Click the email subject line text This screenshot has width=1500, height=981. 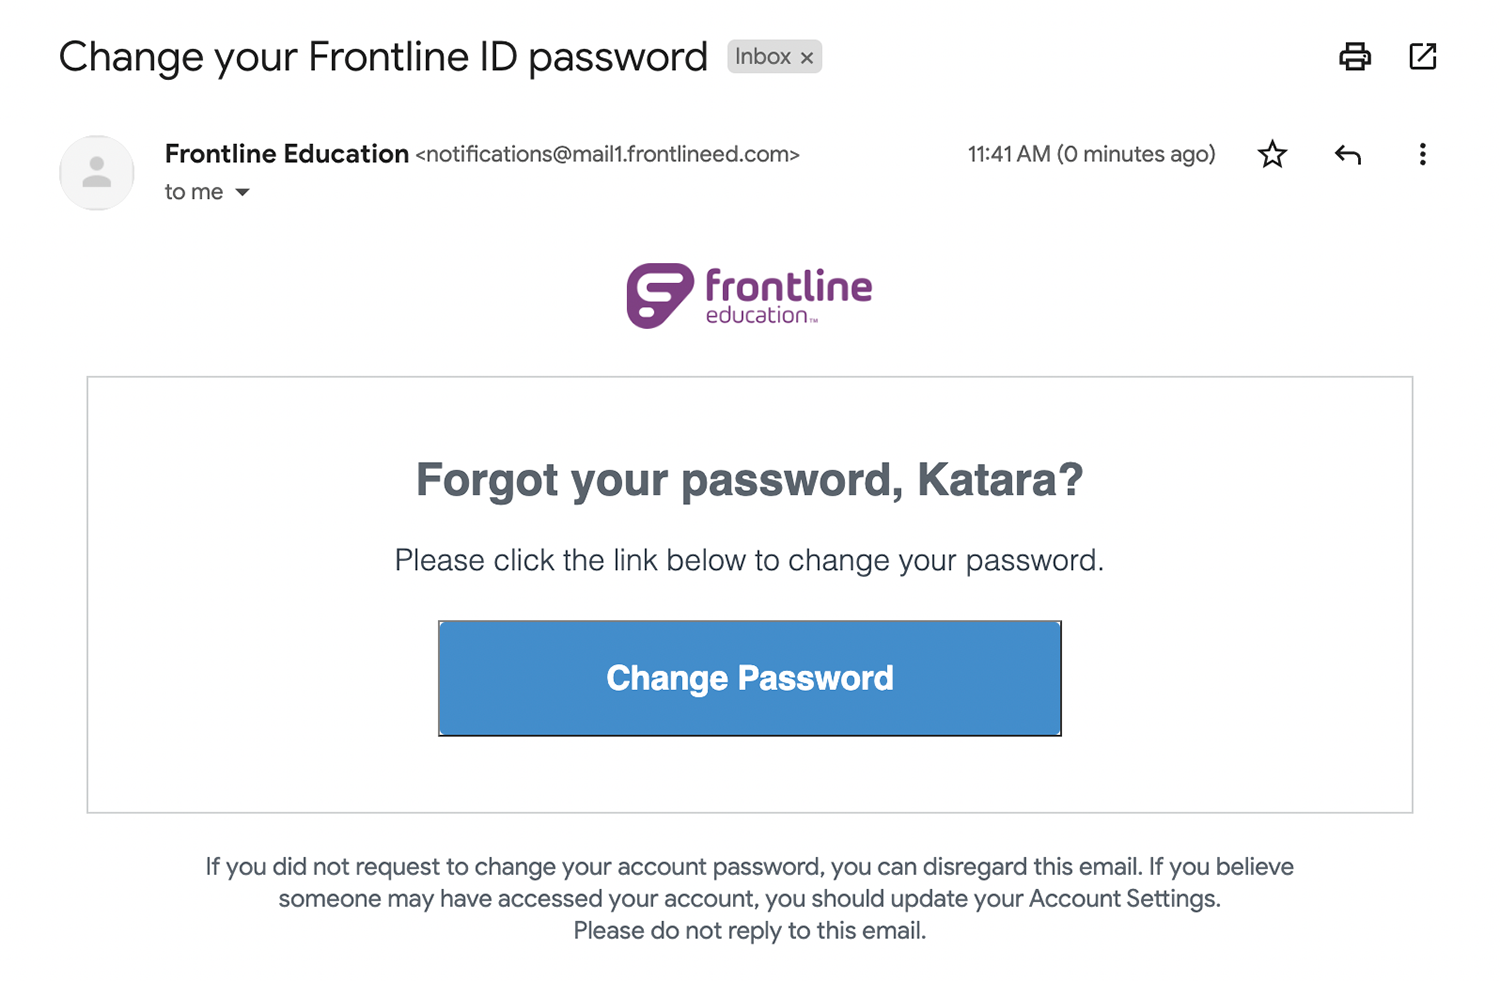click(x=383, y=57)
